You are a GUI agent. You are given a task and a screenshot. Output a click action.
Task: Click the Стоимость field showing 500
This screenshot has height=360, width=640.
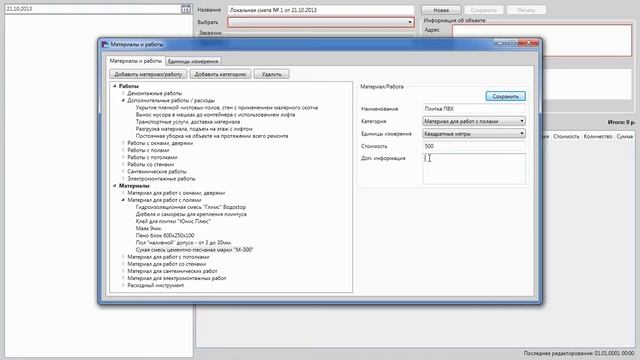(474, 146)
